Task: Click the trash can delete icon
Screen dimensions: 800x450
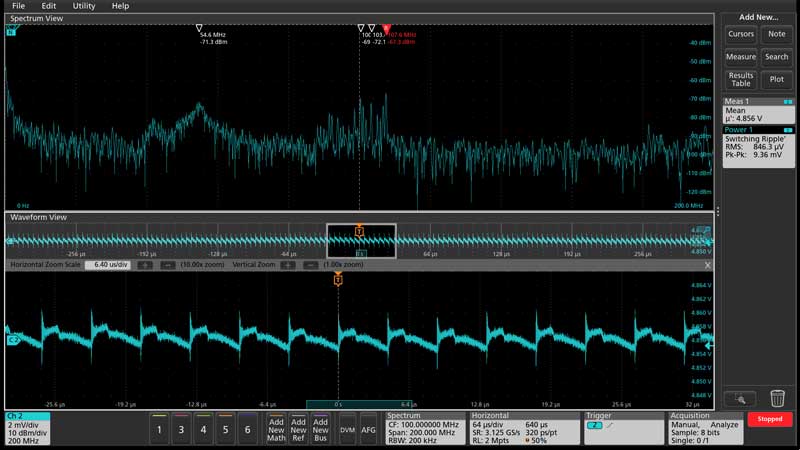Action: point(777,398)
